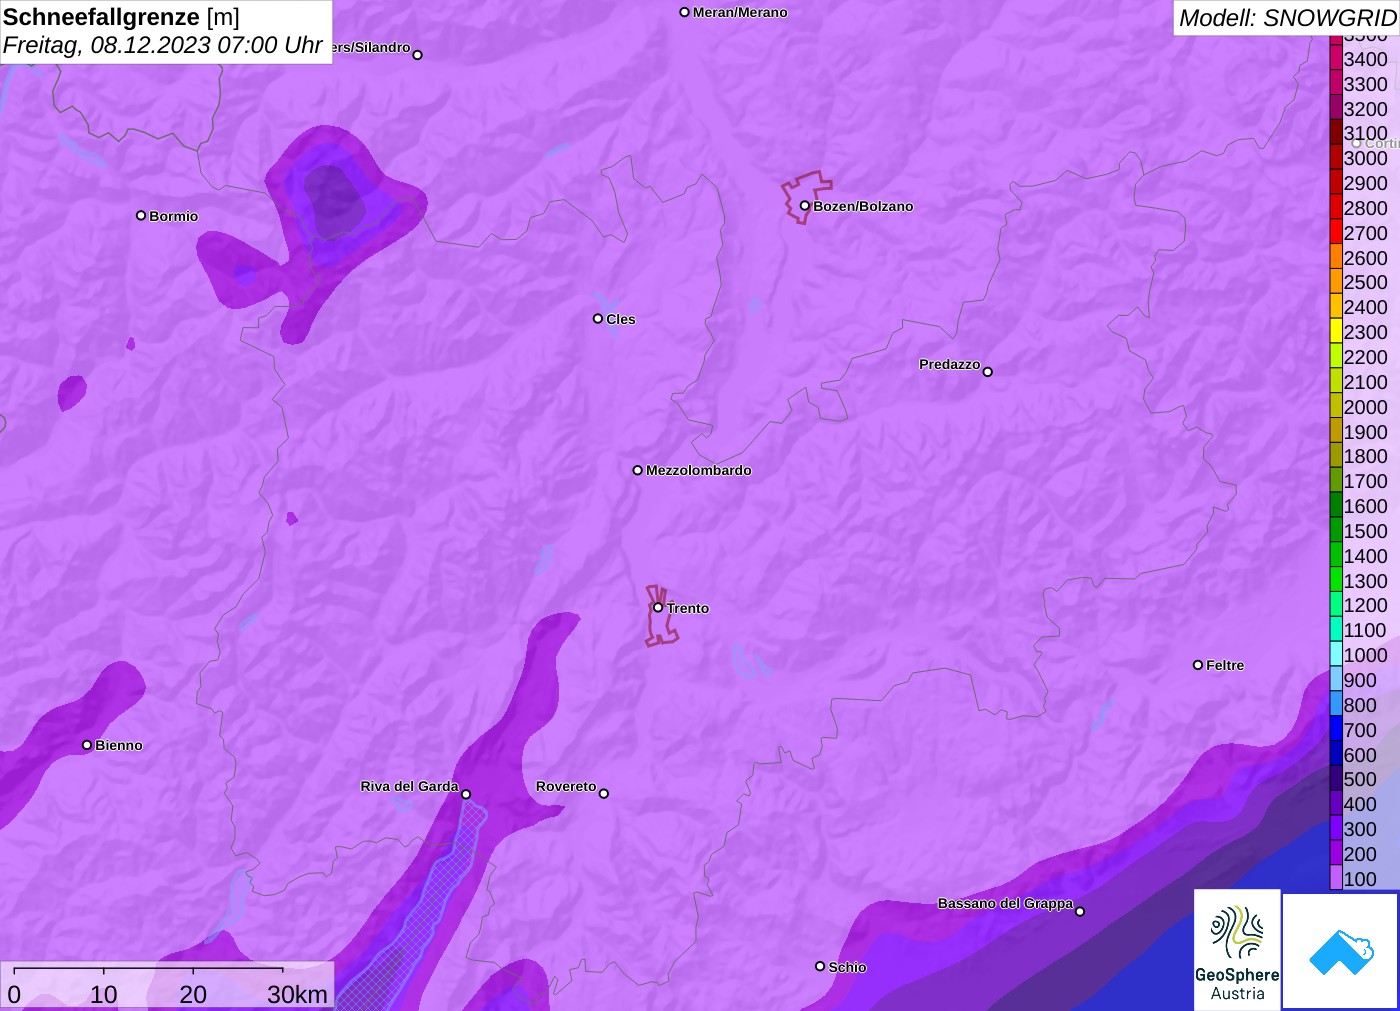Screen dimensions: 1400x1011
Task: Click the Cles city marker
Action: coord(597,319)
